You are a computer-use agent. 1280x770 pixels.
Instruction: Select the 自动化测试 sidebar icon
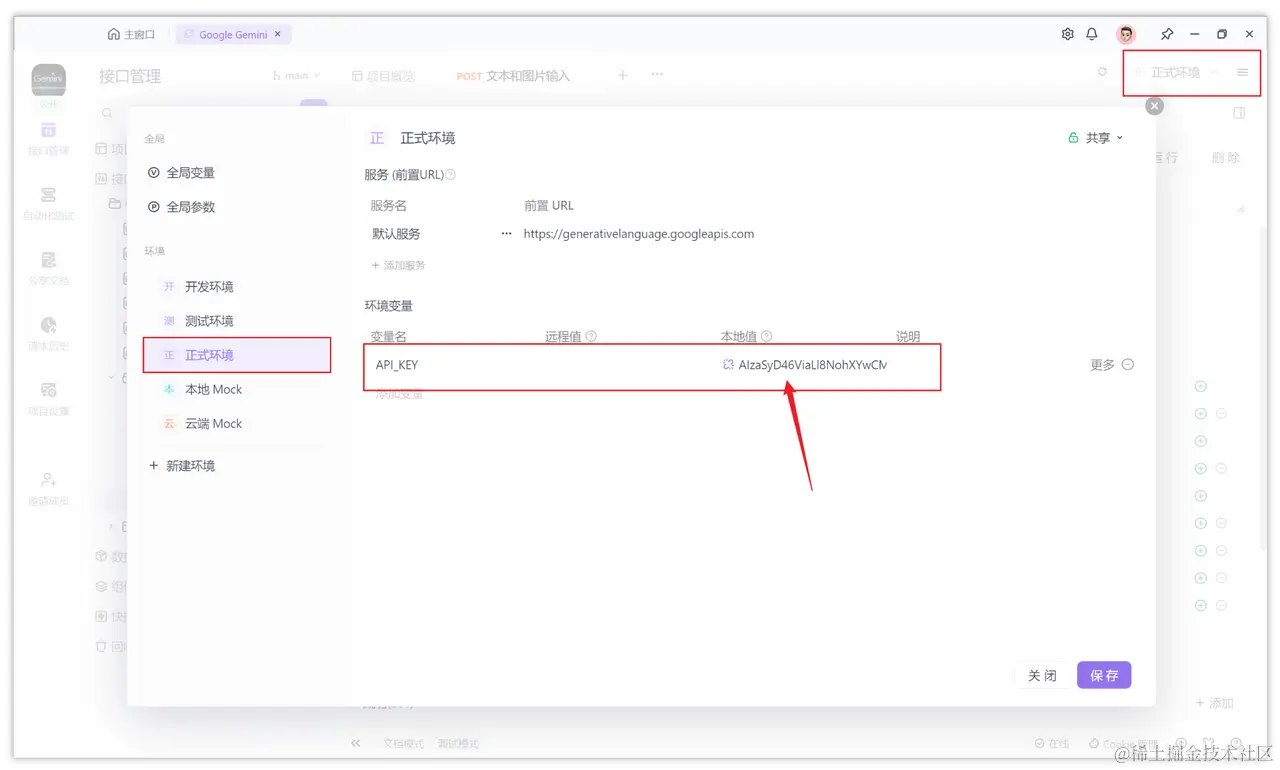[48, 205]
